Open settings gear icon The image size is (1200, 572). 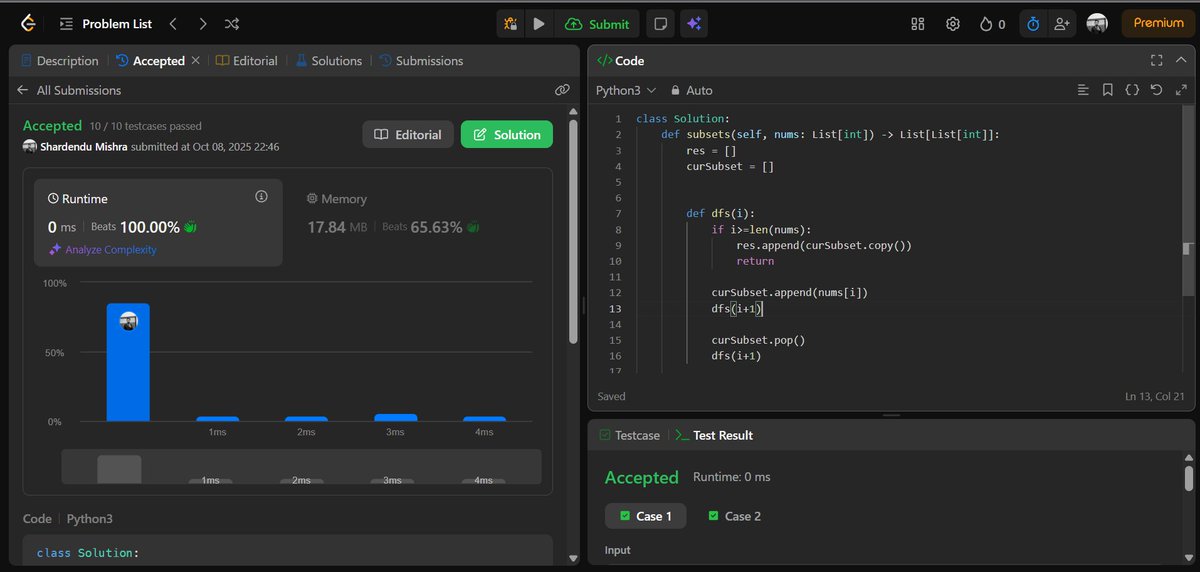(953, 24)
